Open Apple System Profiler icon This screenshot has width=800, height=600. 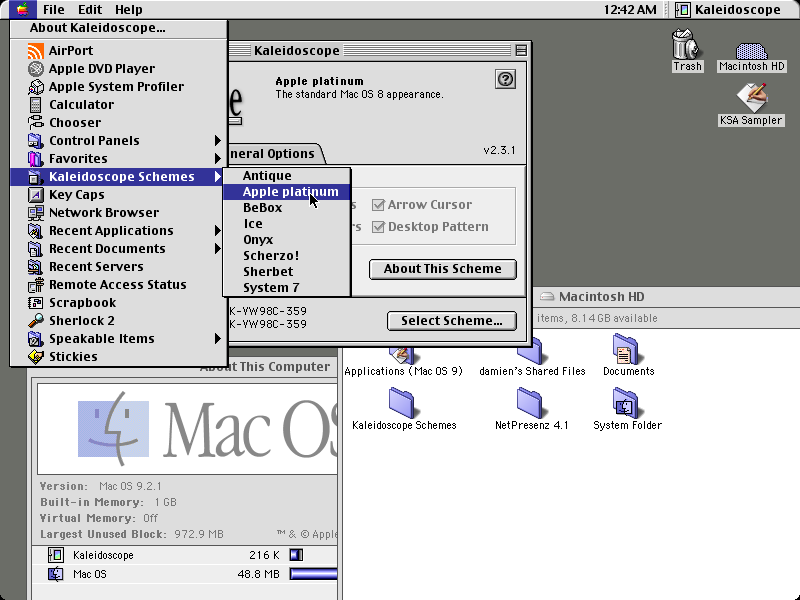click(x=36, y=87)
